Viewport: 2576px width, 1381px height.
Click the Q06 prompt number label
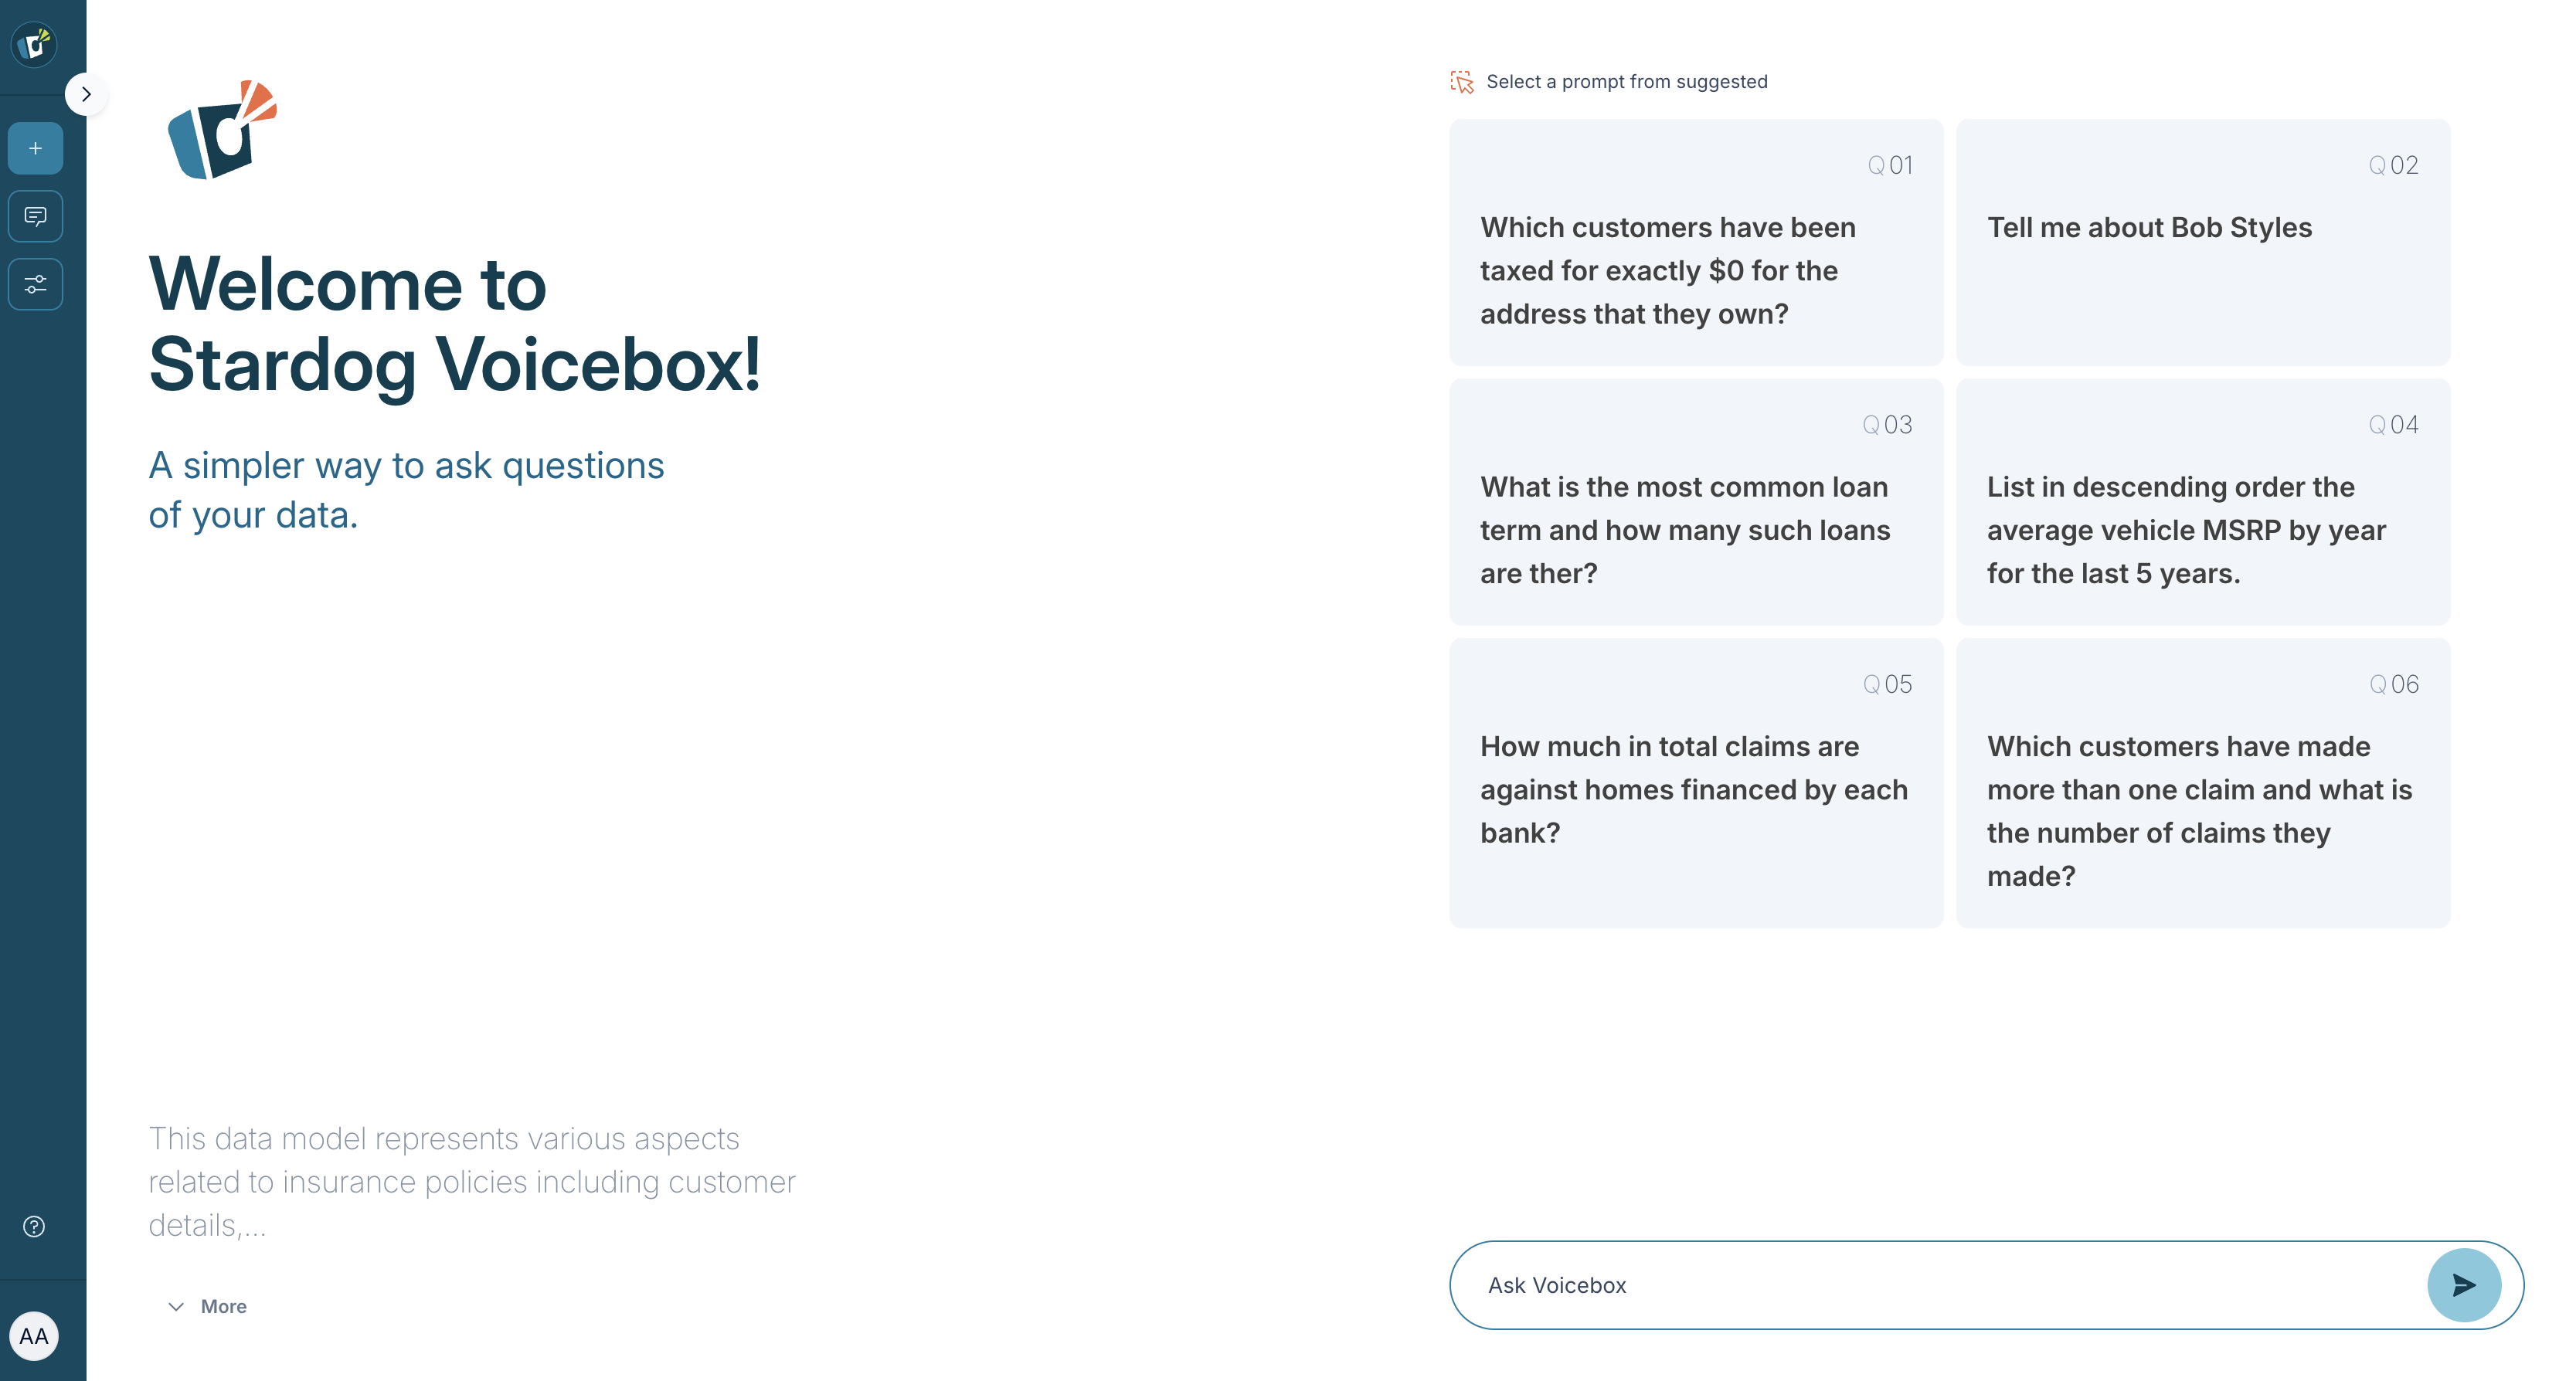point(2394,684)
